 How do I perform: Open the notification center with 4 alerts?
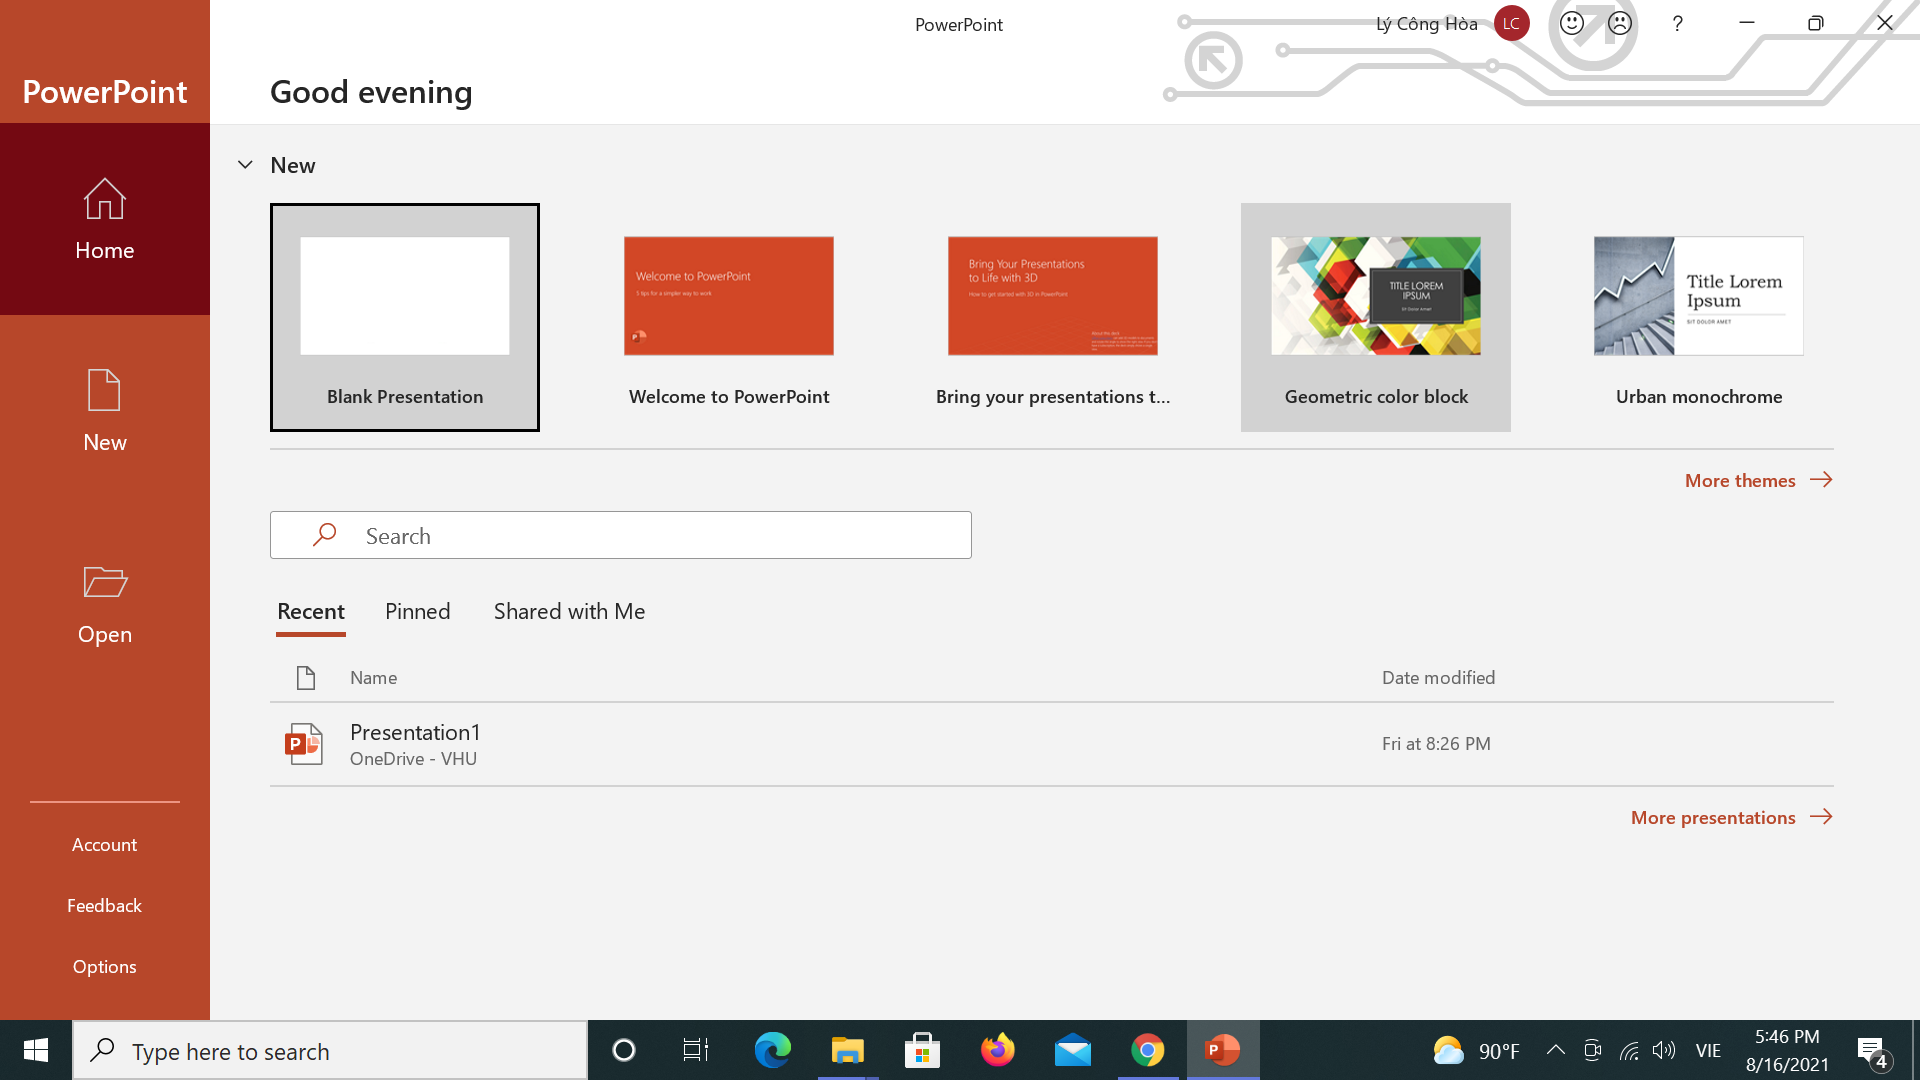[1873, 1051]
